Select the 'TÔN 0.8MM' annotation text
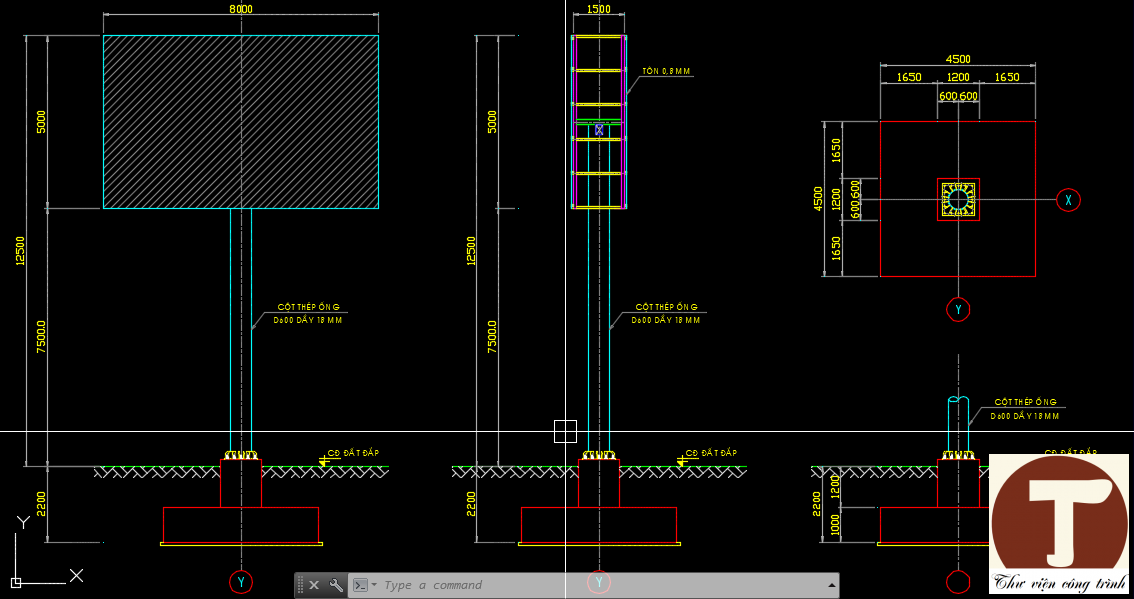The image size is (1134, 599). 665,72
